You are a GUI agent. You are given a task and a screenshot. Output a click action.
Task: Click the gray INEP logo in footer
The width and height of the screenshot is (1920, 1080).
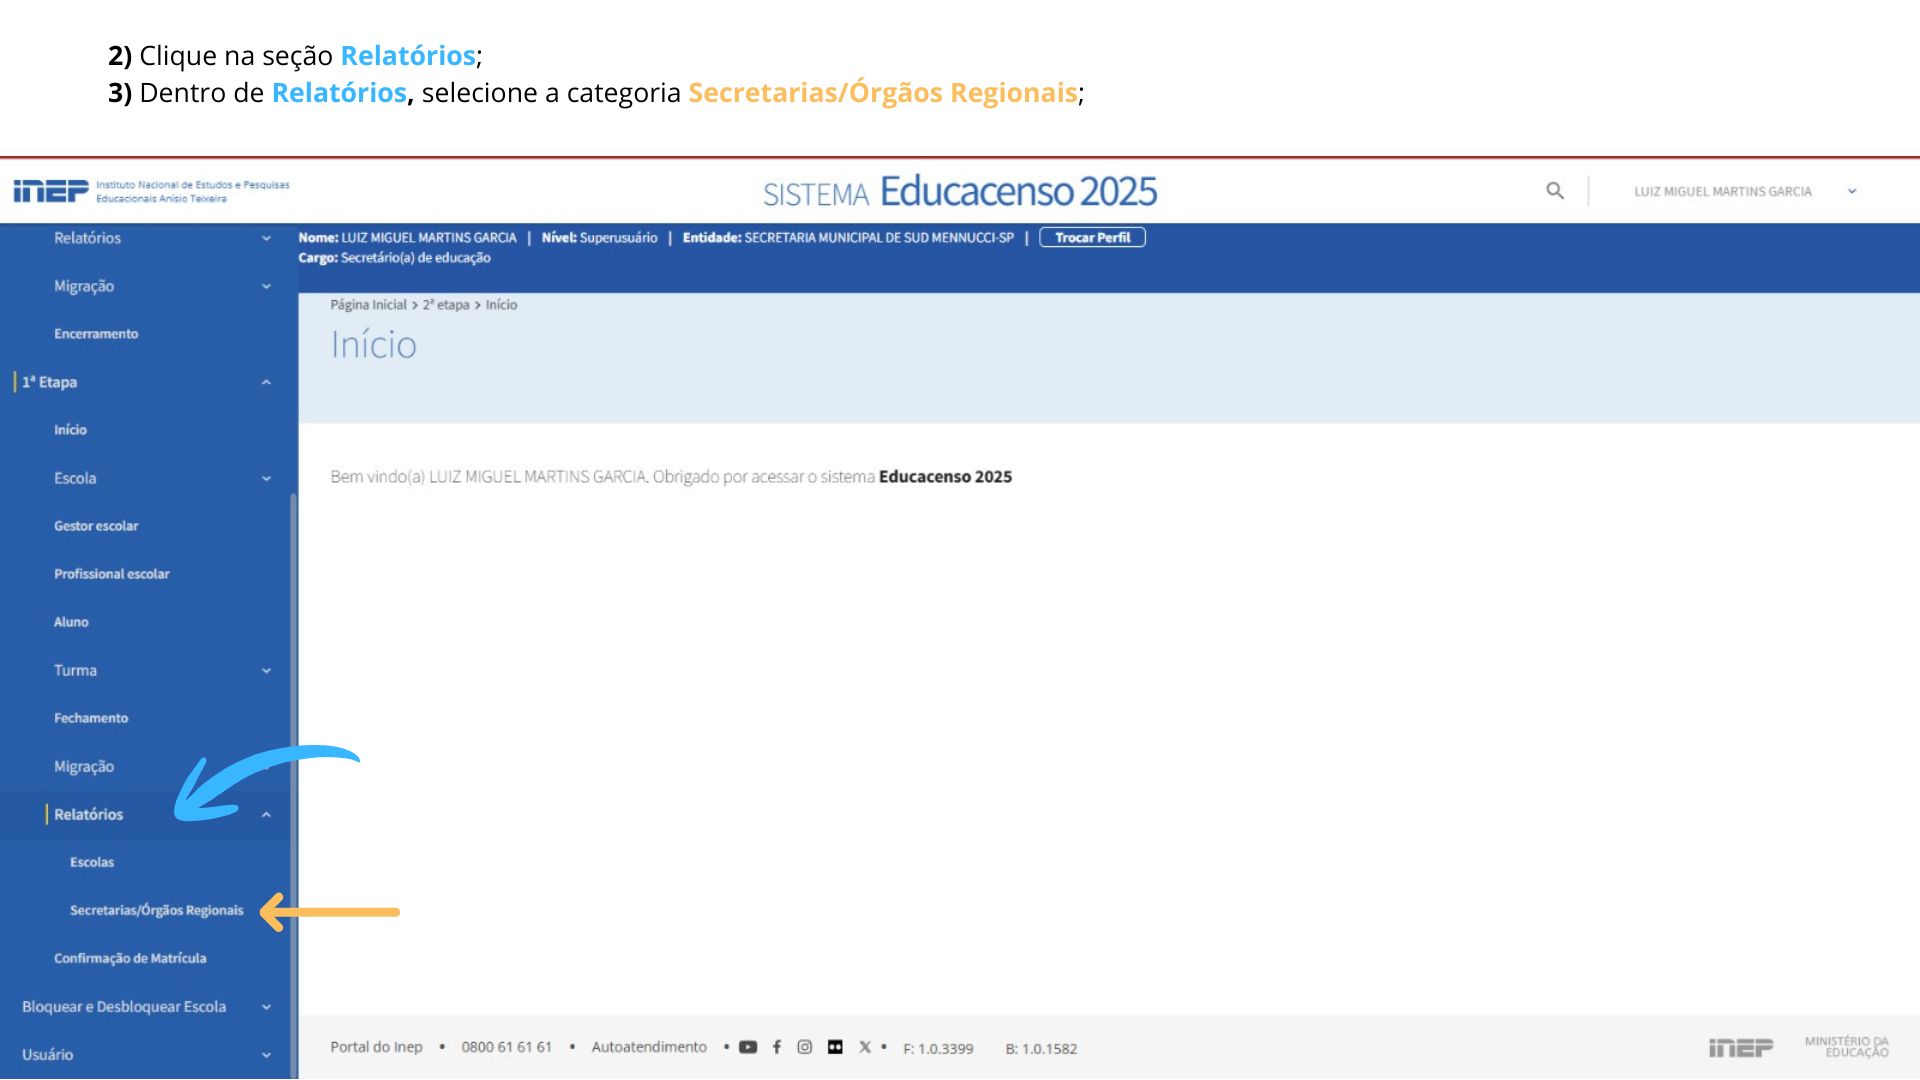pos(1740,1047)
